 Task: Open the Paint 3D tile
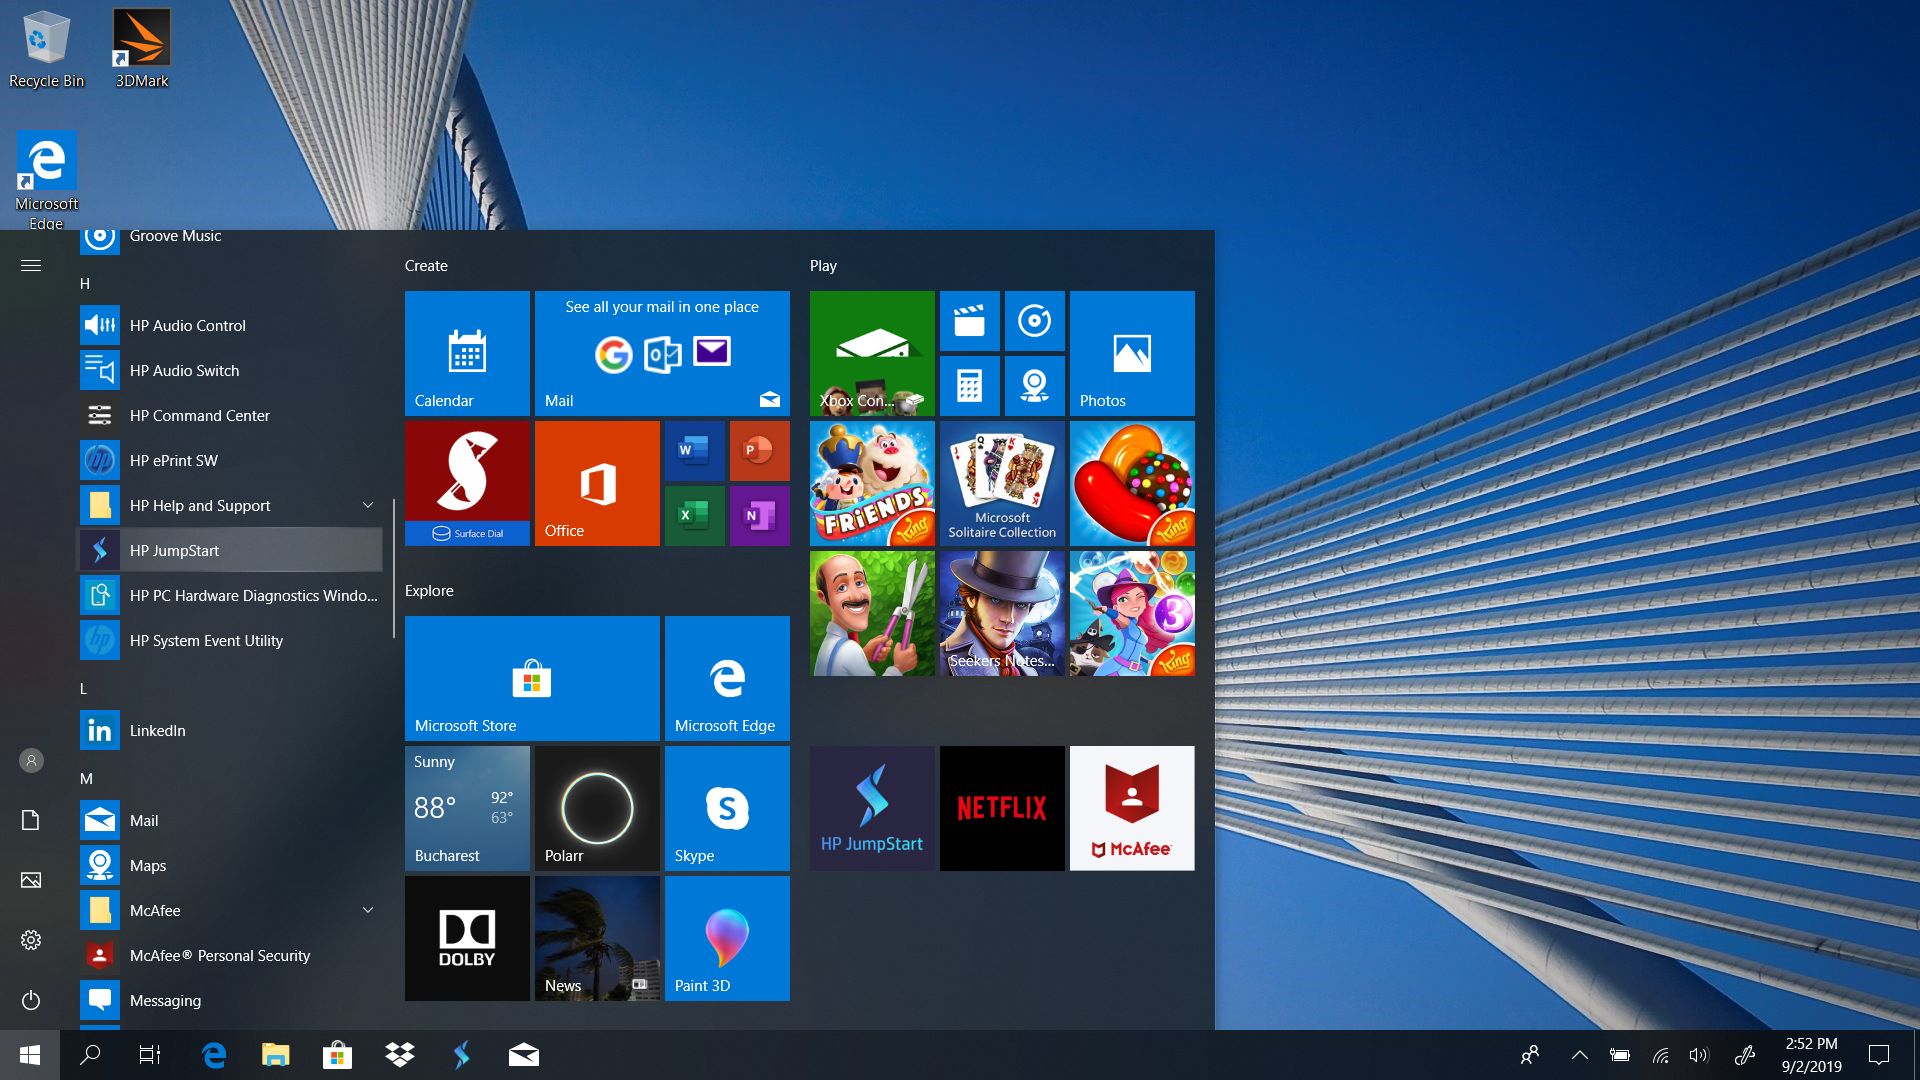tap(727, 938)
